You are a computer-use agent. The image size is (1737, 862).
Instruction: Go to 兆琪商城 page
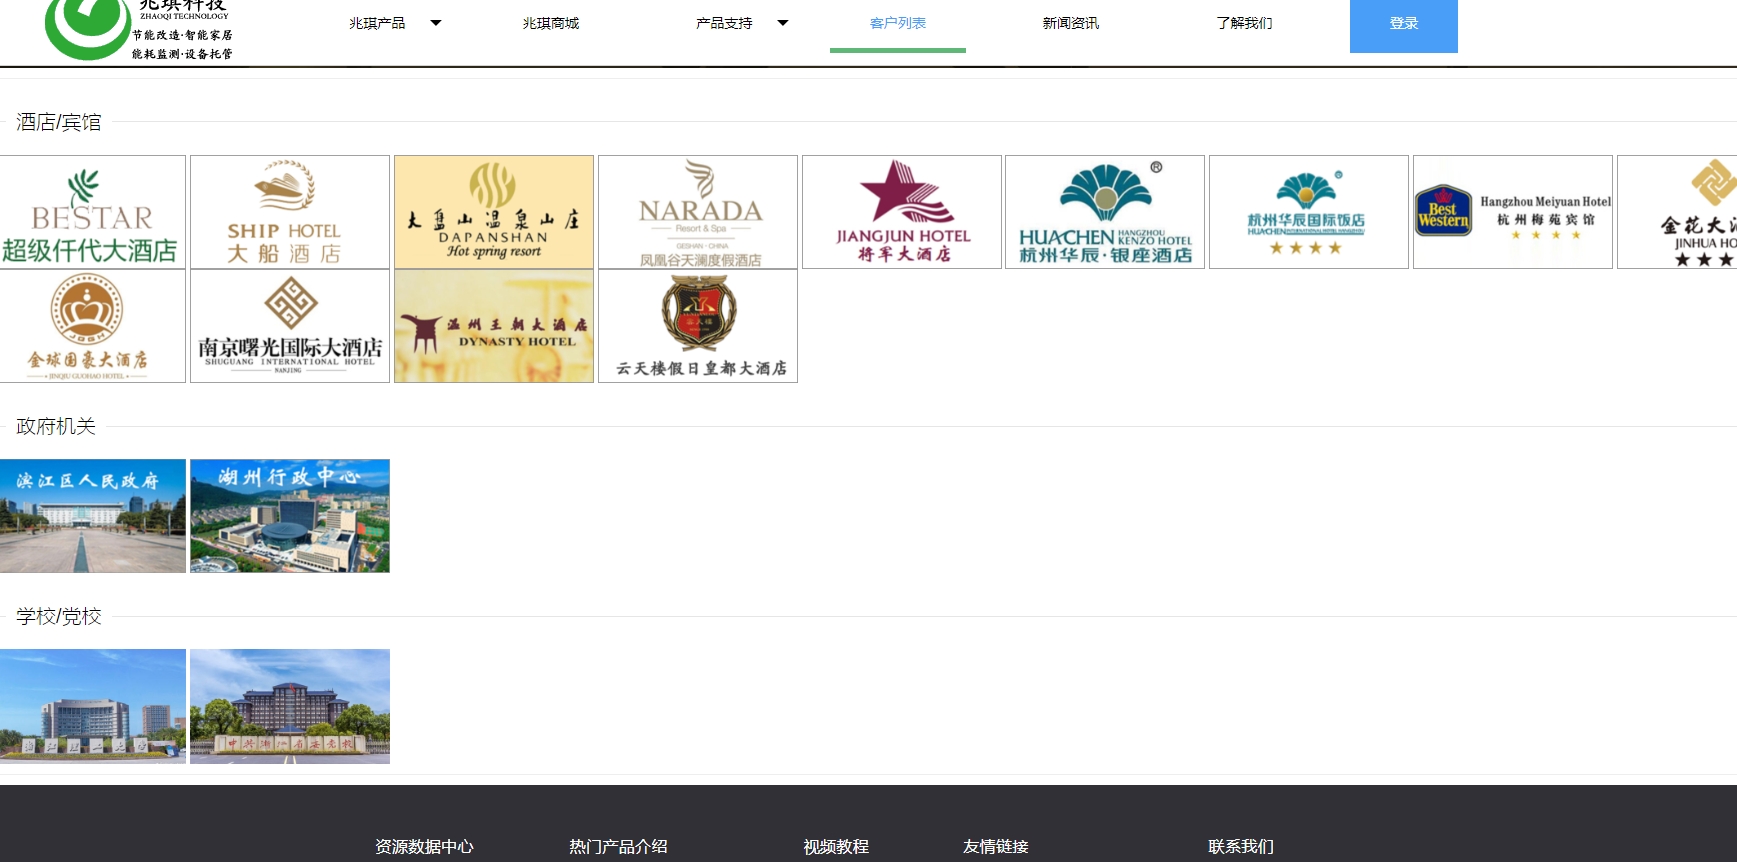(x=551, y=23)
